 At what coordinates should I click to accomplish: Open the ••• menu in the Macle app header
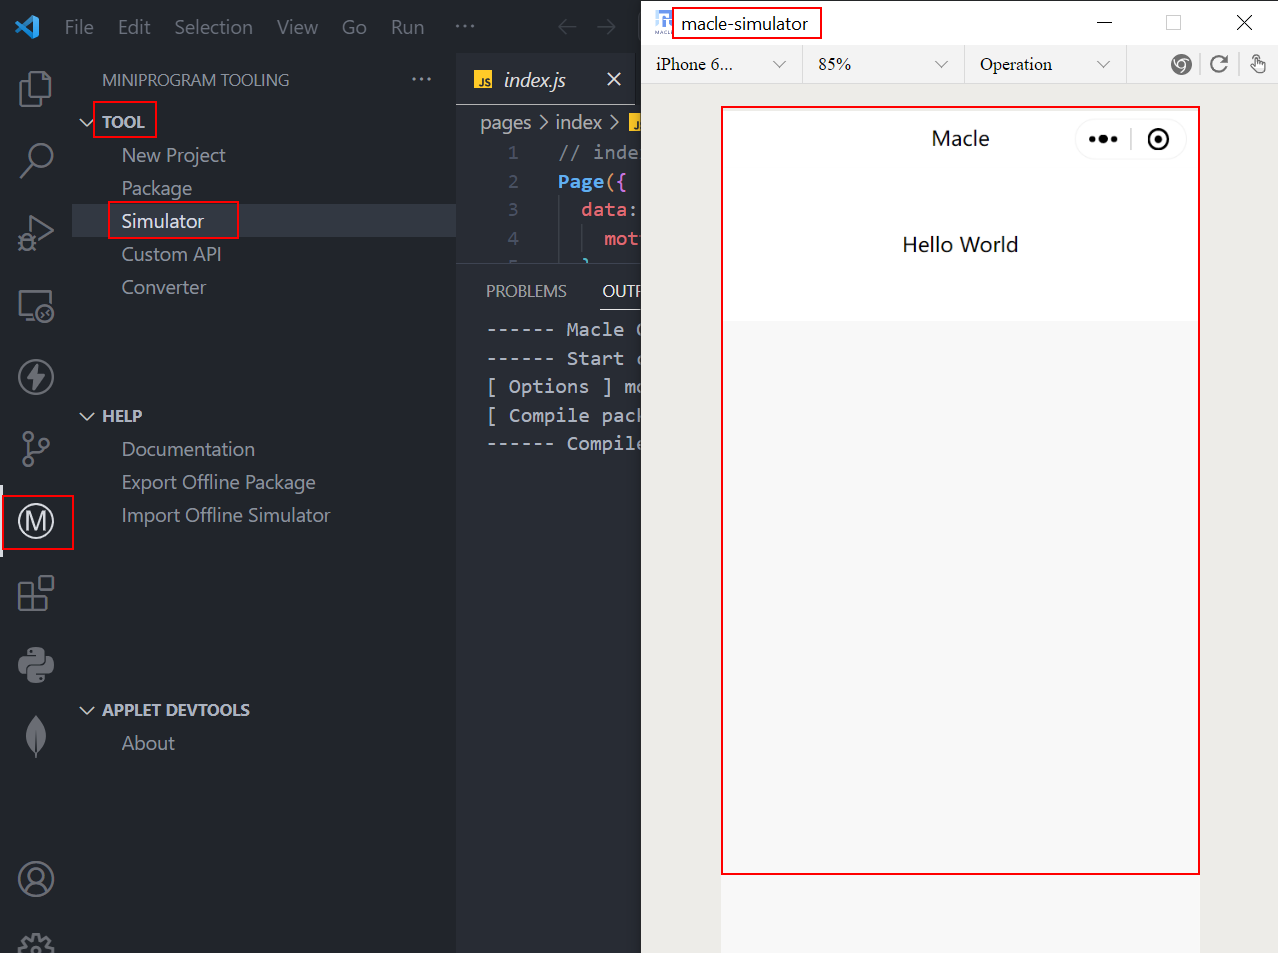1103,139
